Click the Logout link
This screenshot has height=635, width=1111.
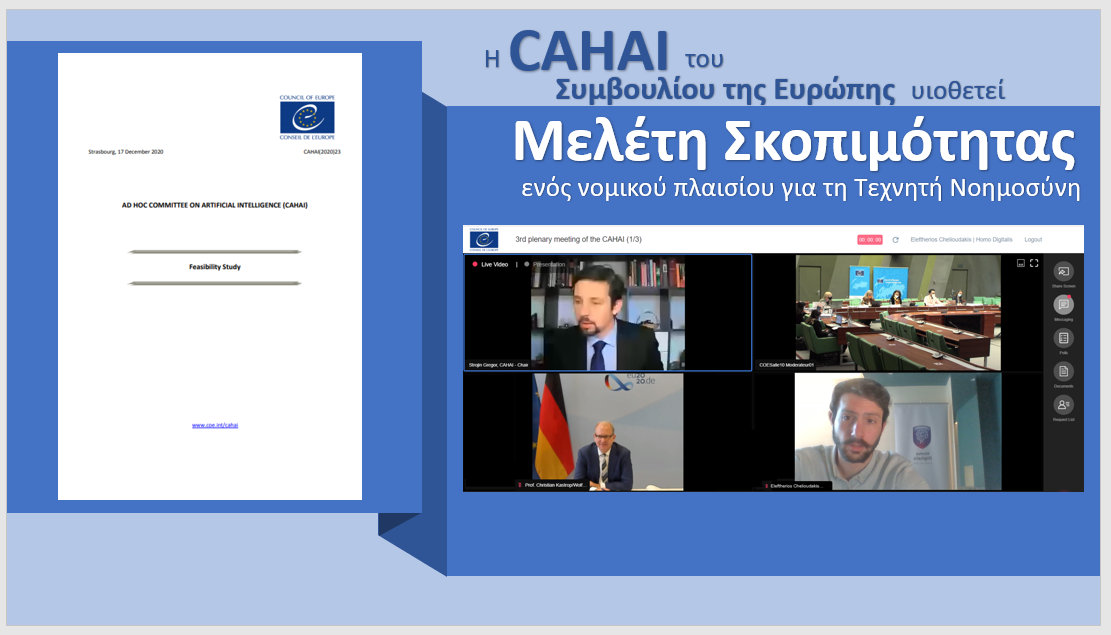(1033, 240)
